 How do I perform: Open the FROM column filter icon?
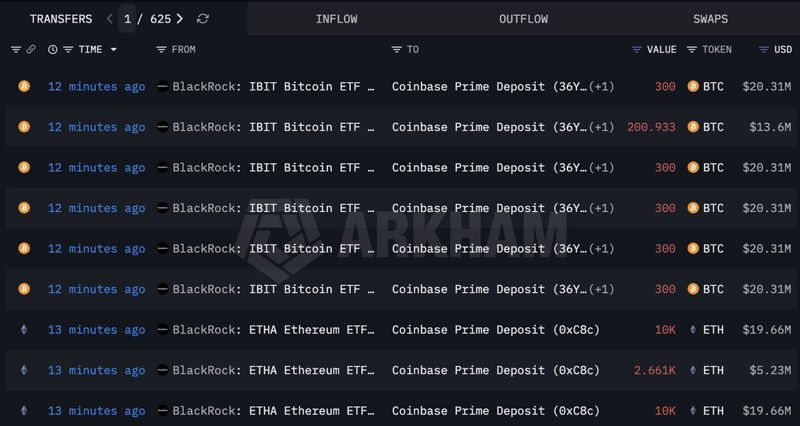click(x=162, y=50)
